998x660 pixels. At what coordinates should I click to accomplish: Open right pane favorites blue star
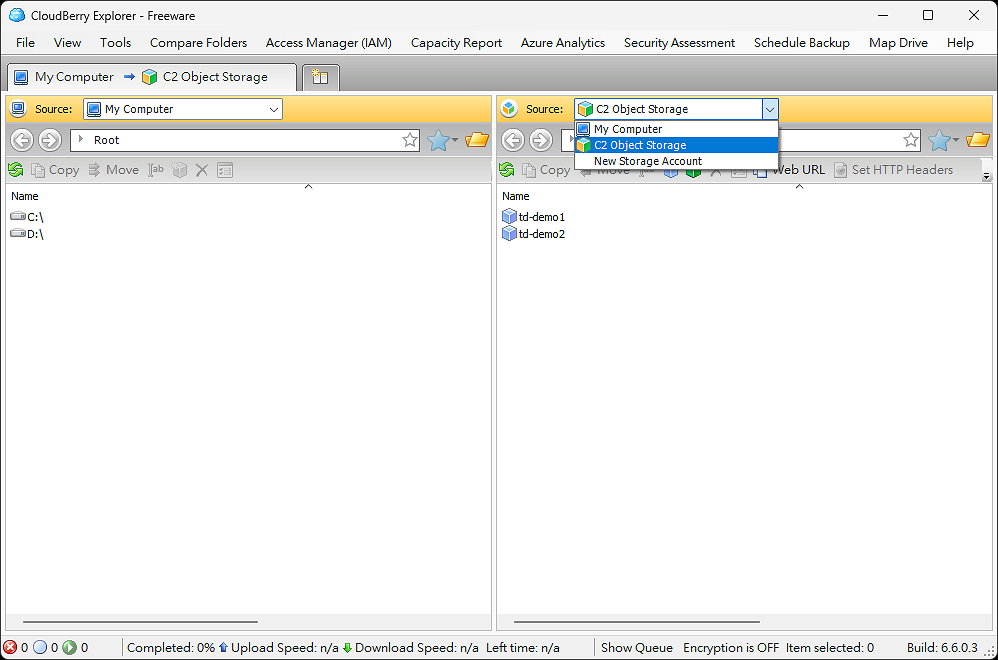click(x=939, y=140)
